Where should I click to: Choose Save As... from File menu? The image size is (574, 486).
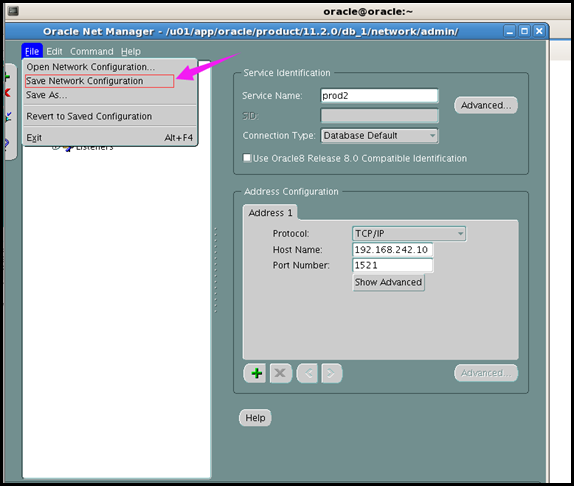click(110, 95)
